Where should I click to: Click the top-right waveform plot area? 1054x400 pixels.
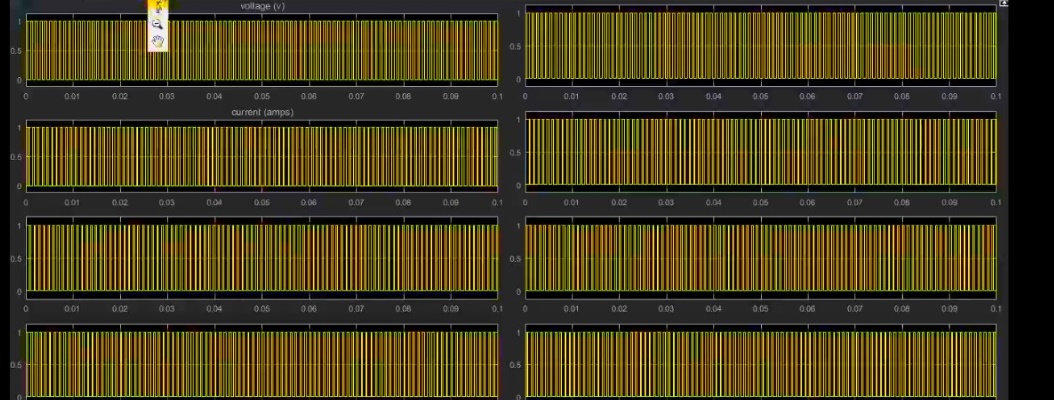pos(761,44)
